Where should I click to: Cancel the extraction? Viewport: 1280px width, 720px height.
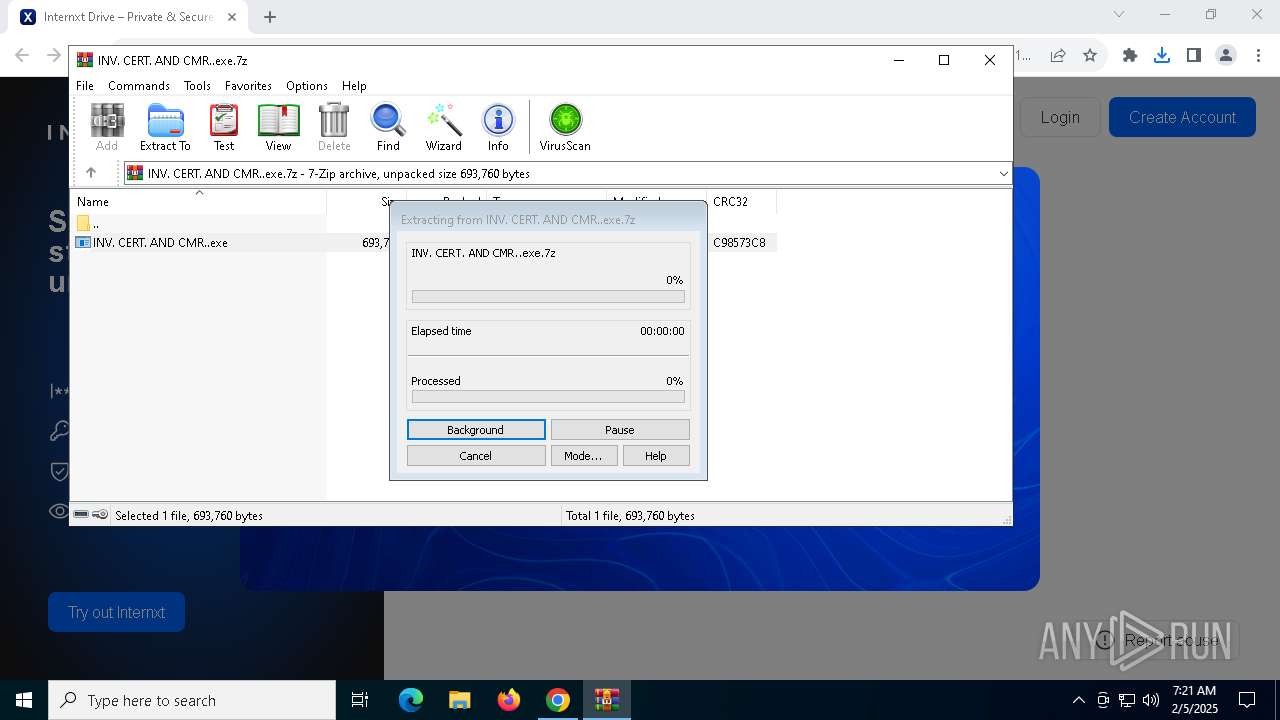point(476,456)
